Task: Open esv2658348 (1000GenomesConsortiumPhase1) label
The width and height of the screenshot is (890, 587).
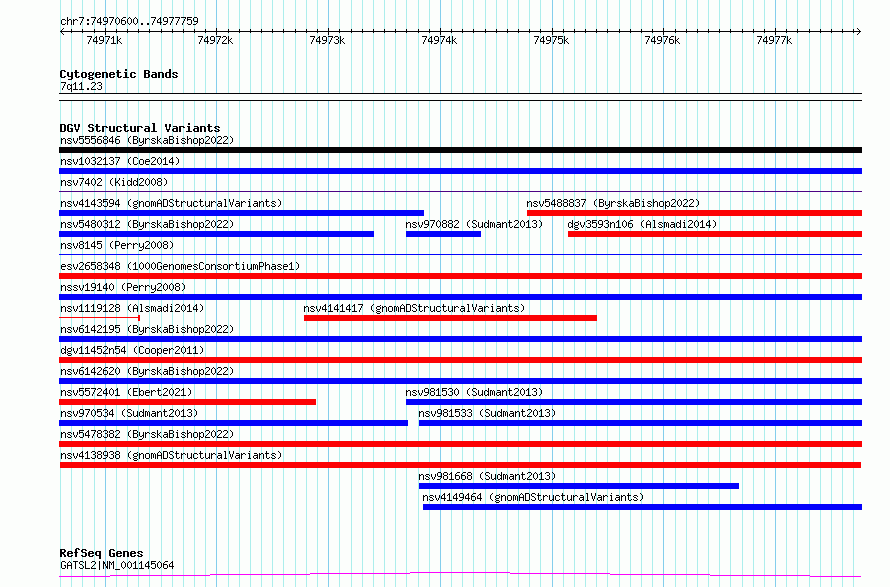Action: pos(180,266)
